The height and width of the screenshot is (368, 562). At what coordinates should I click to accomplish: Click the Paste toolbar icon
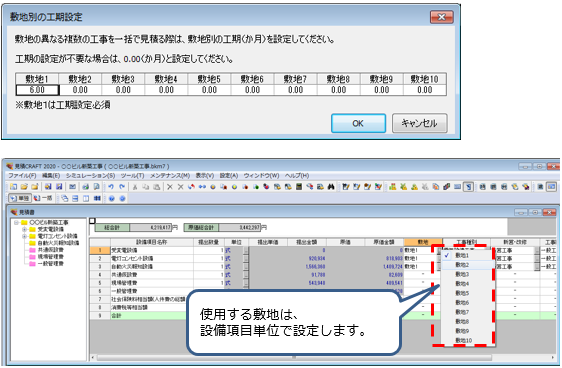pos(156,187)
